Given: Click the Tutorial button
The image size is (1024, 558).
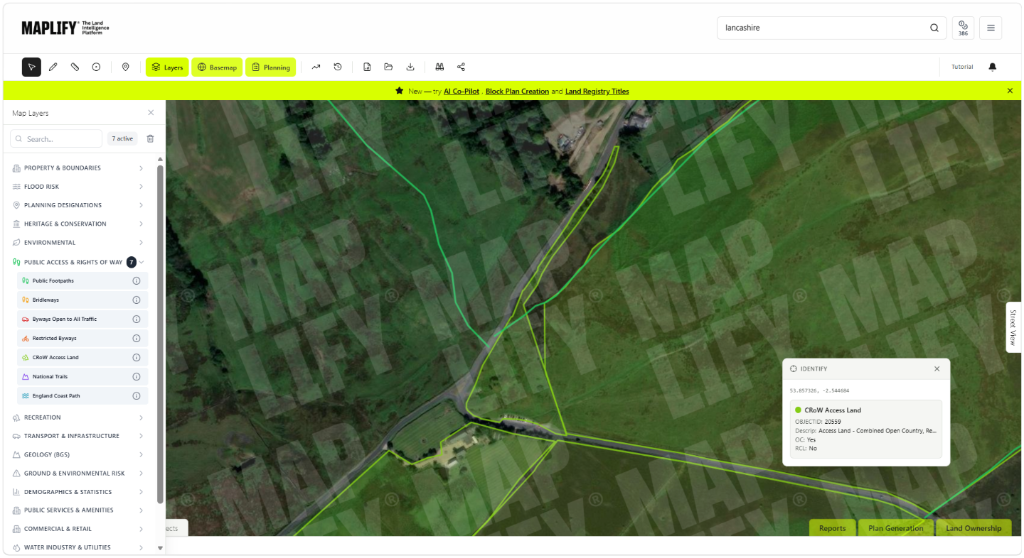Looking at the screenshot, I should [x=963, y=67].
